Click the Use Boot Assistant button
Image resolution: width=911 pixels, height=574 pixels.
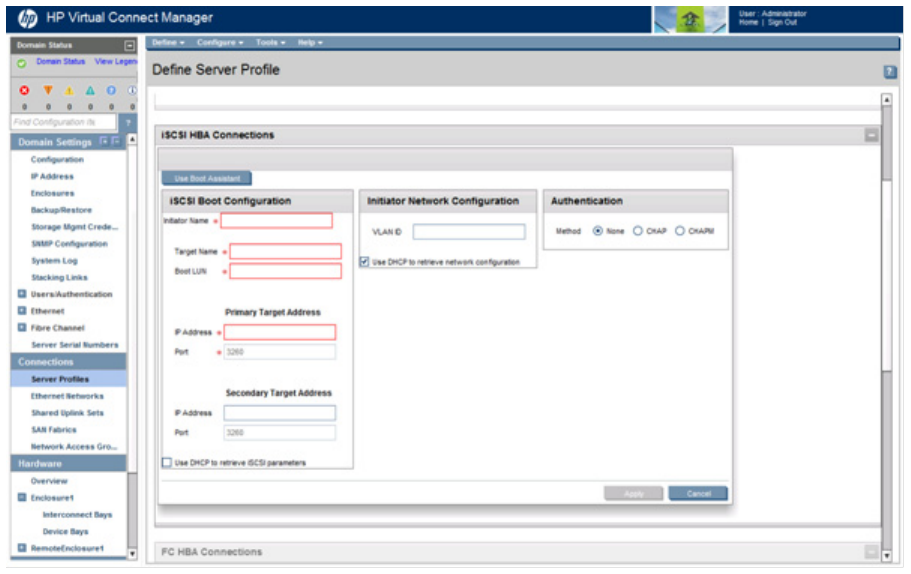coord(207,178)
